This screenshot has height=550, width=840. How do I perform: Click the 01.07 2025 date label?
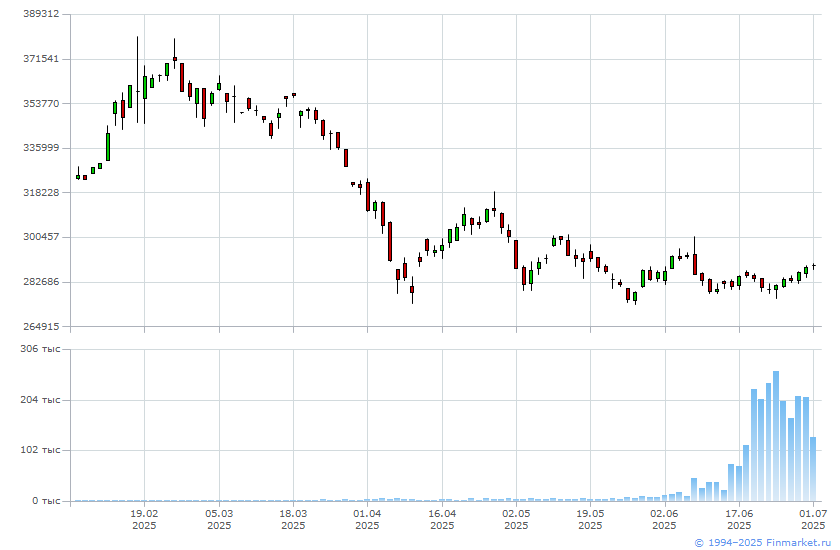(x=813, y=519)
